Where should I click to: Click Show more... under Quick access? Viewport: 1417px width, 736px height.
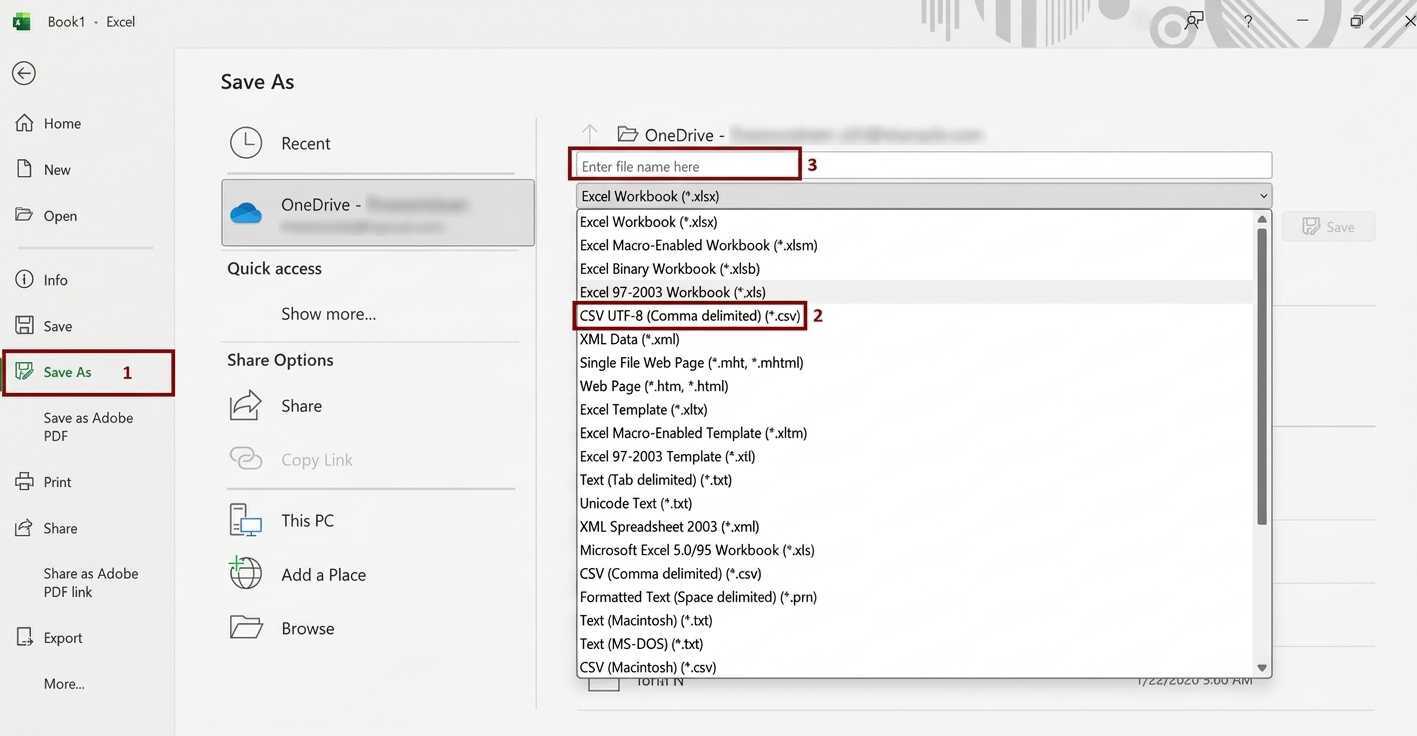coord(329,313)
